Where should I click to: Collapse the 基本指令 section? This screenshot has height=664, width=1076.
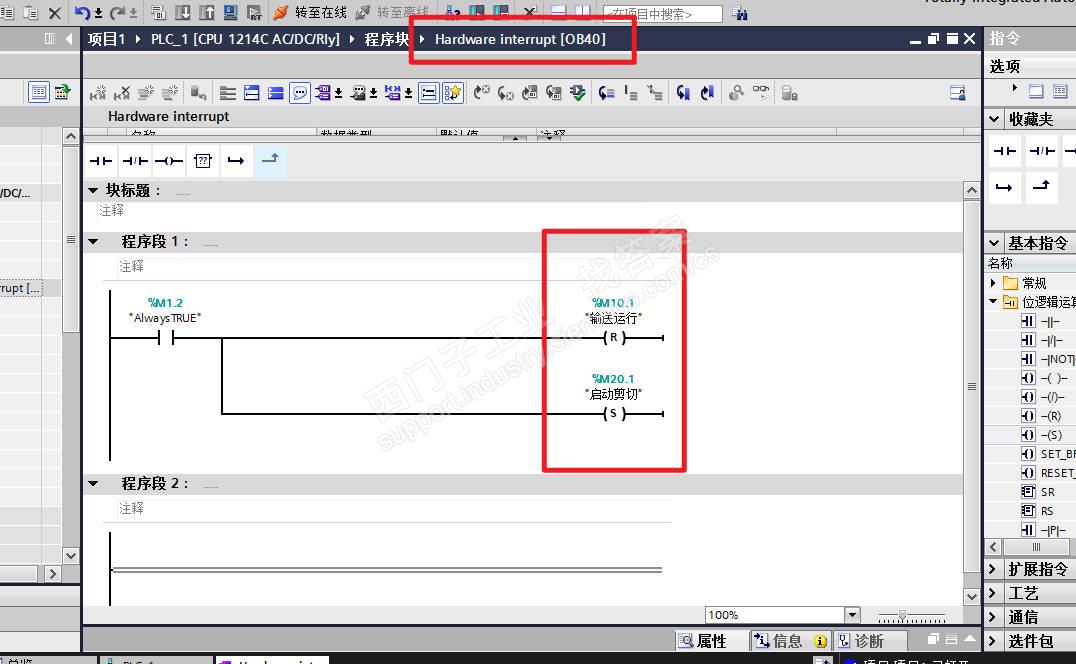[x=994, y=243]
